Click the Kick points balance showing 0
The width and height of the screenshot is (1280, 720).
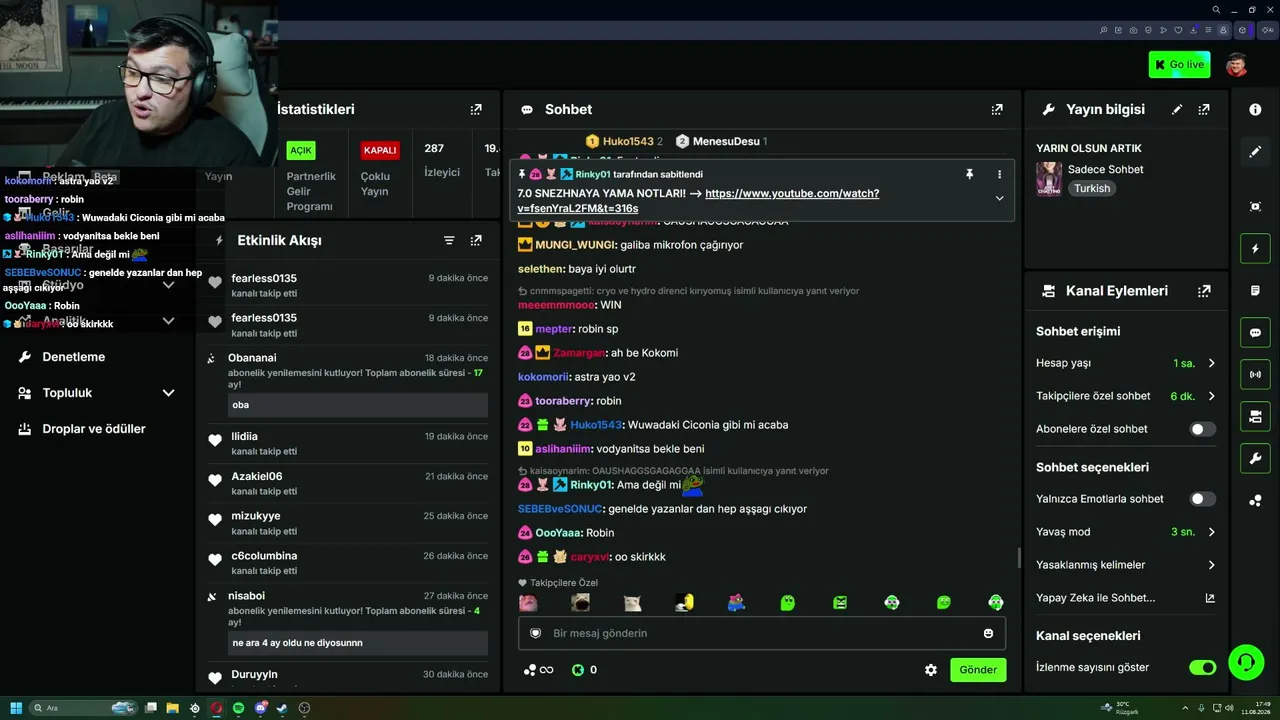click(584, 670)
